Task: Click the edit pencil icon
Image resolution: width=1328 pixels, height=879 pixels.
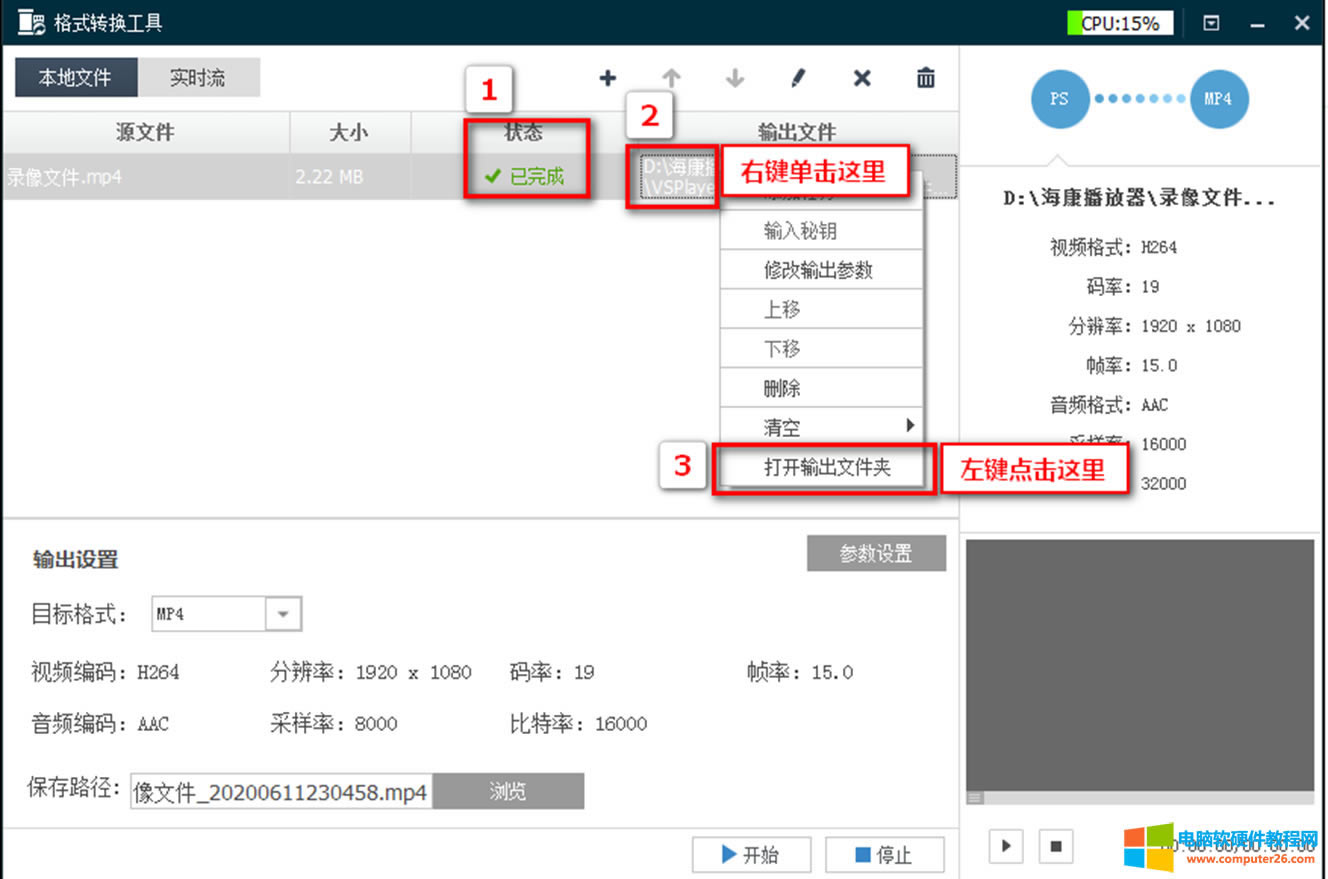Action: click(798, 78)
